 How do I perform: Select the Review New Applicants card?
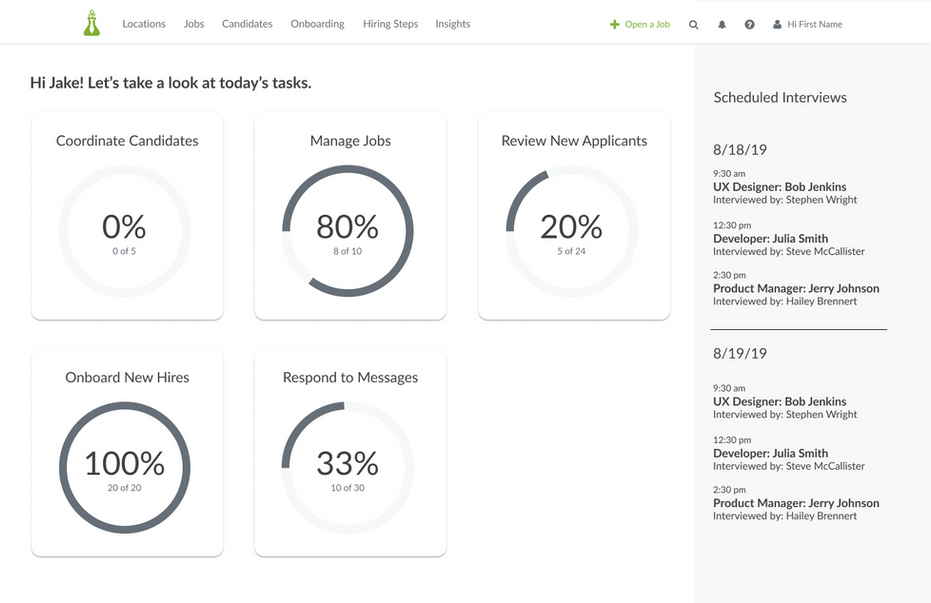point(574,217)
